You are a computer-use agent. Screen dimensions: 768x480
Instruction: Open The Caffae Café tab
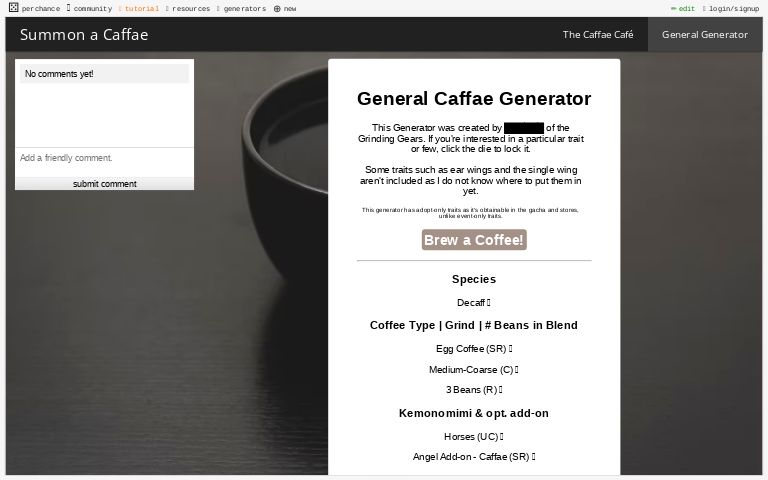[598, 34]
